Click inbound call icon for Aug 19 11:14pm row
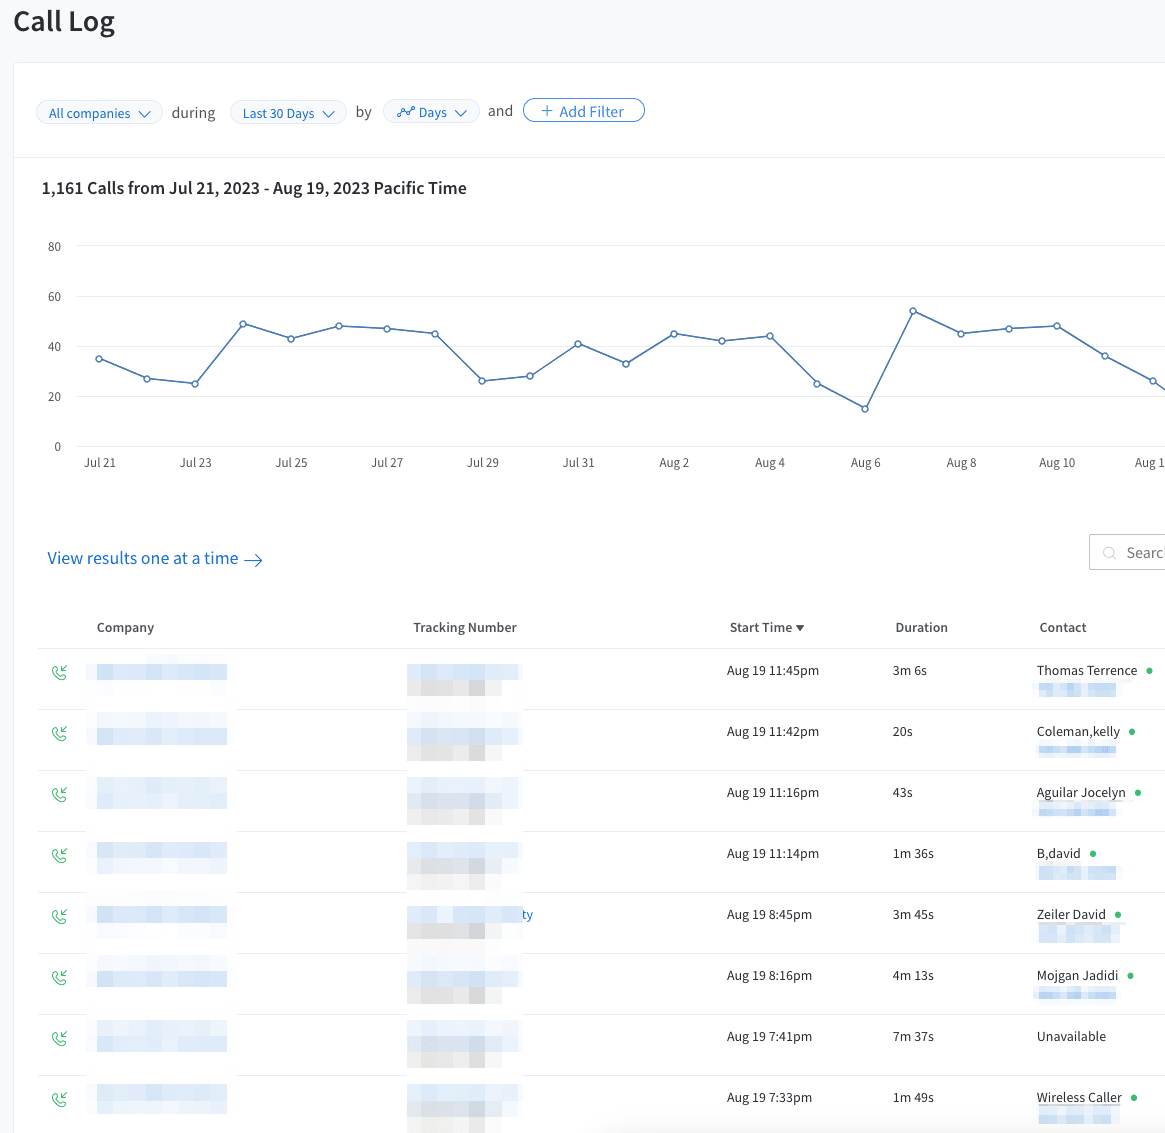The image size is (1165, 1133). pyautogui.click(x=59, y=855)
